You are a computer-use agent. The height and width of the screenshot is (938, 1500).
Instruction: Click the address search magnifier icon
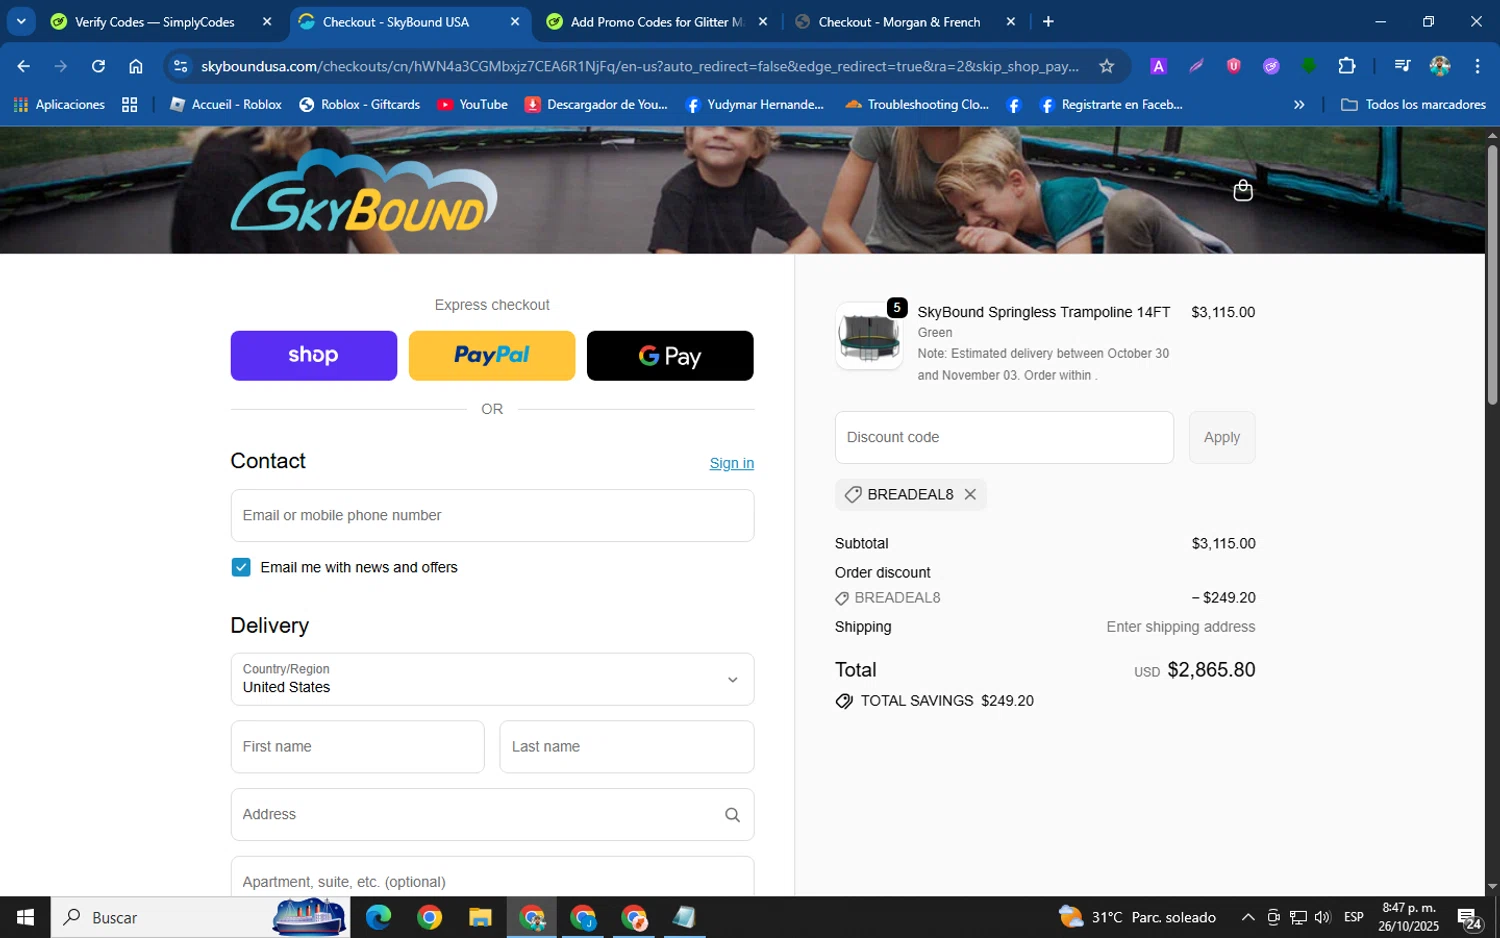(x=732, y=815)
